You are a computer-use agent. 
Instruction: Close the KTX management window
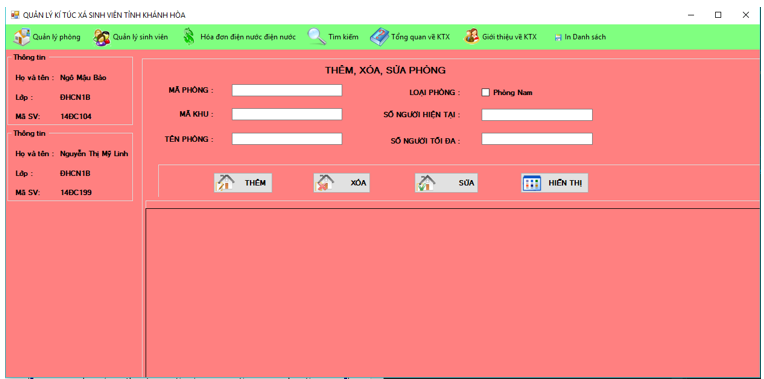click(745, 15)
